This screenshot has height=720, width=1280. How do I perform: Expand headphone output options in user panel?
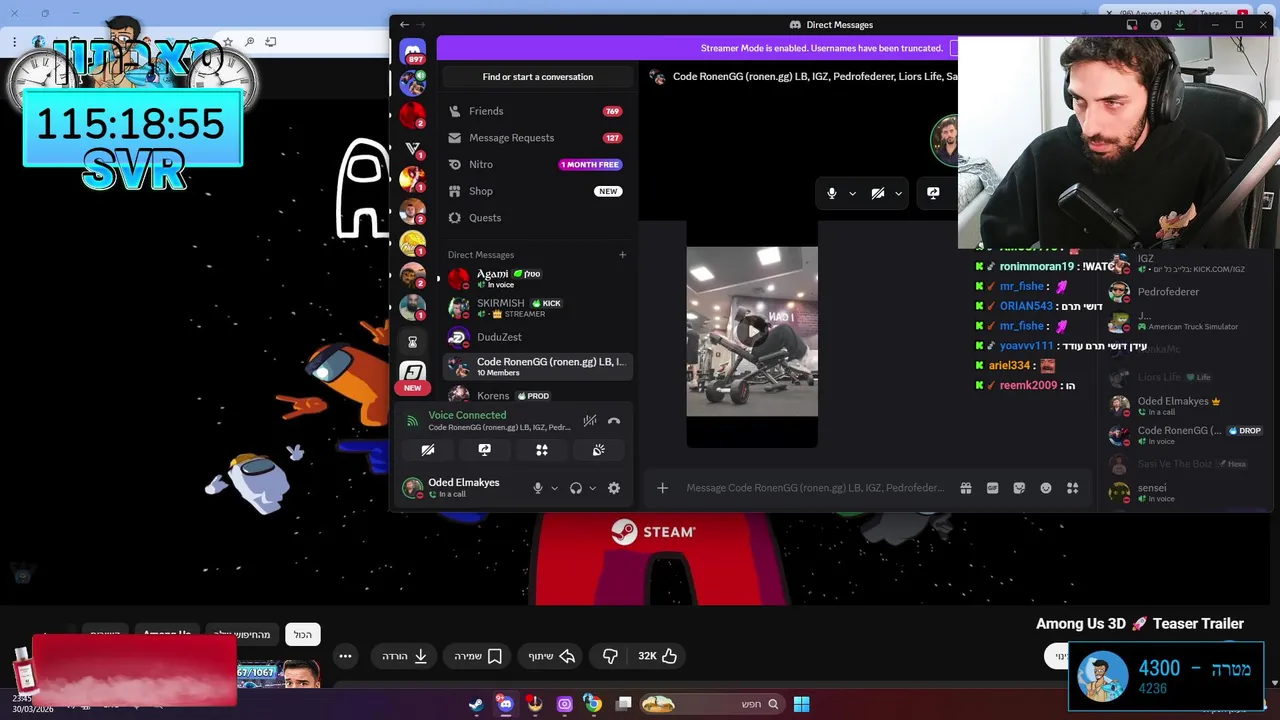click(x=592, y=488)
